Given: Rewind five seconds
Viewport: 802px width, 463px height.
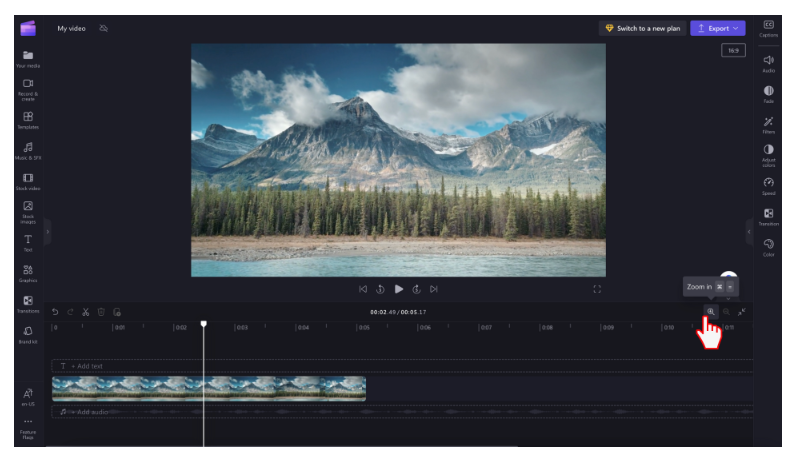Looking at the screenshot, I should point(380,289).
